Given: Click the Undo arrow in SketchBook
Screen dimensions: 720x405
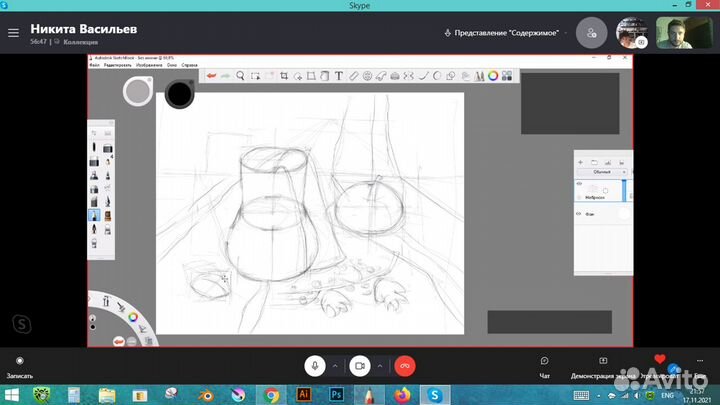Looking at the screenshot, I should point(211,75).
